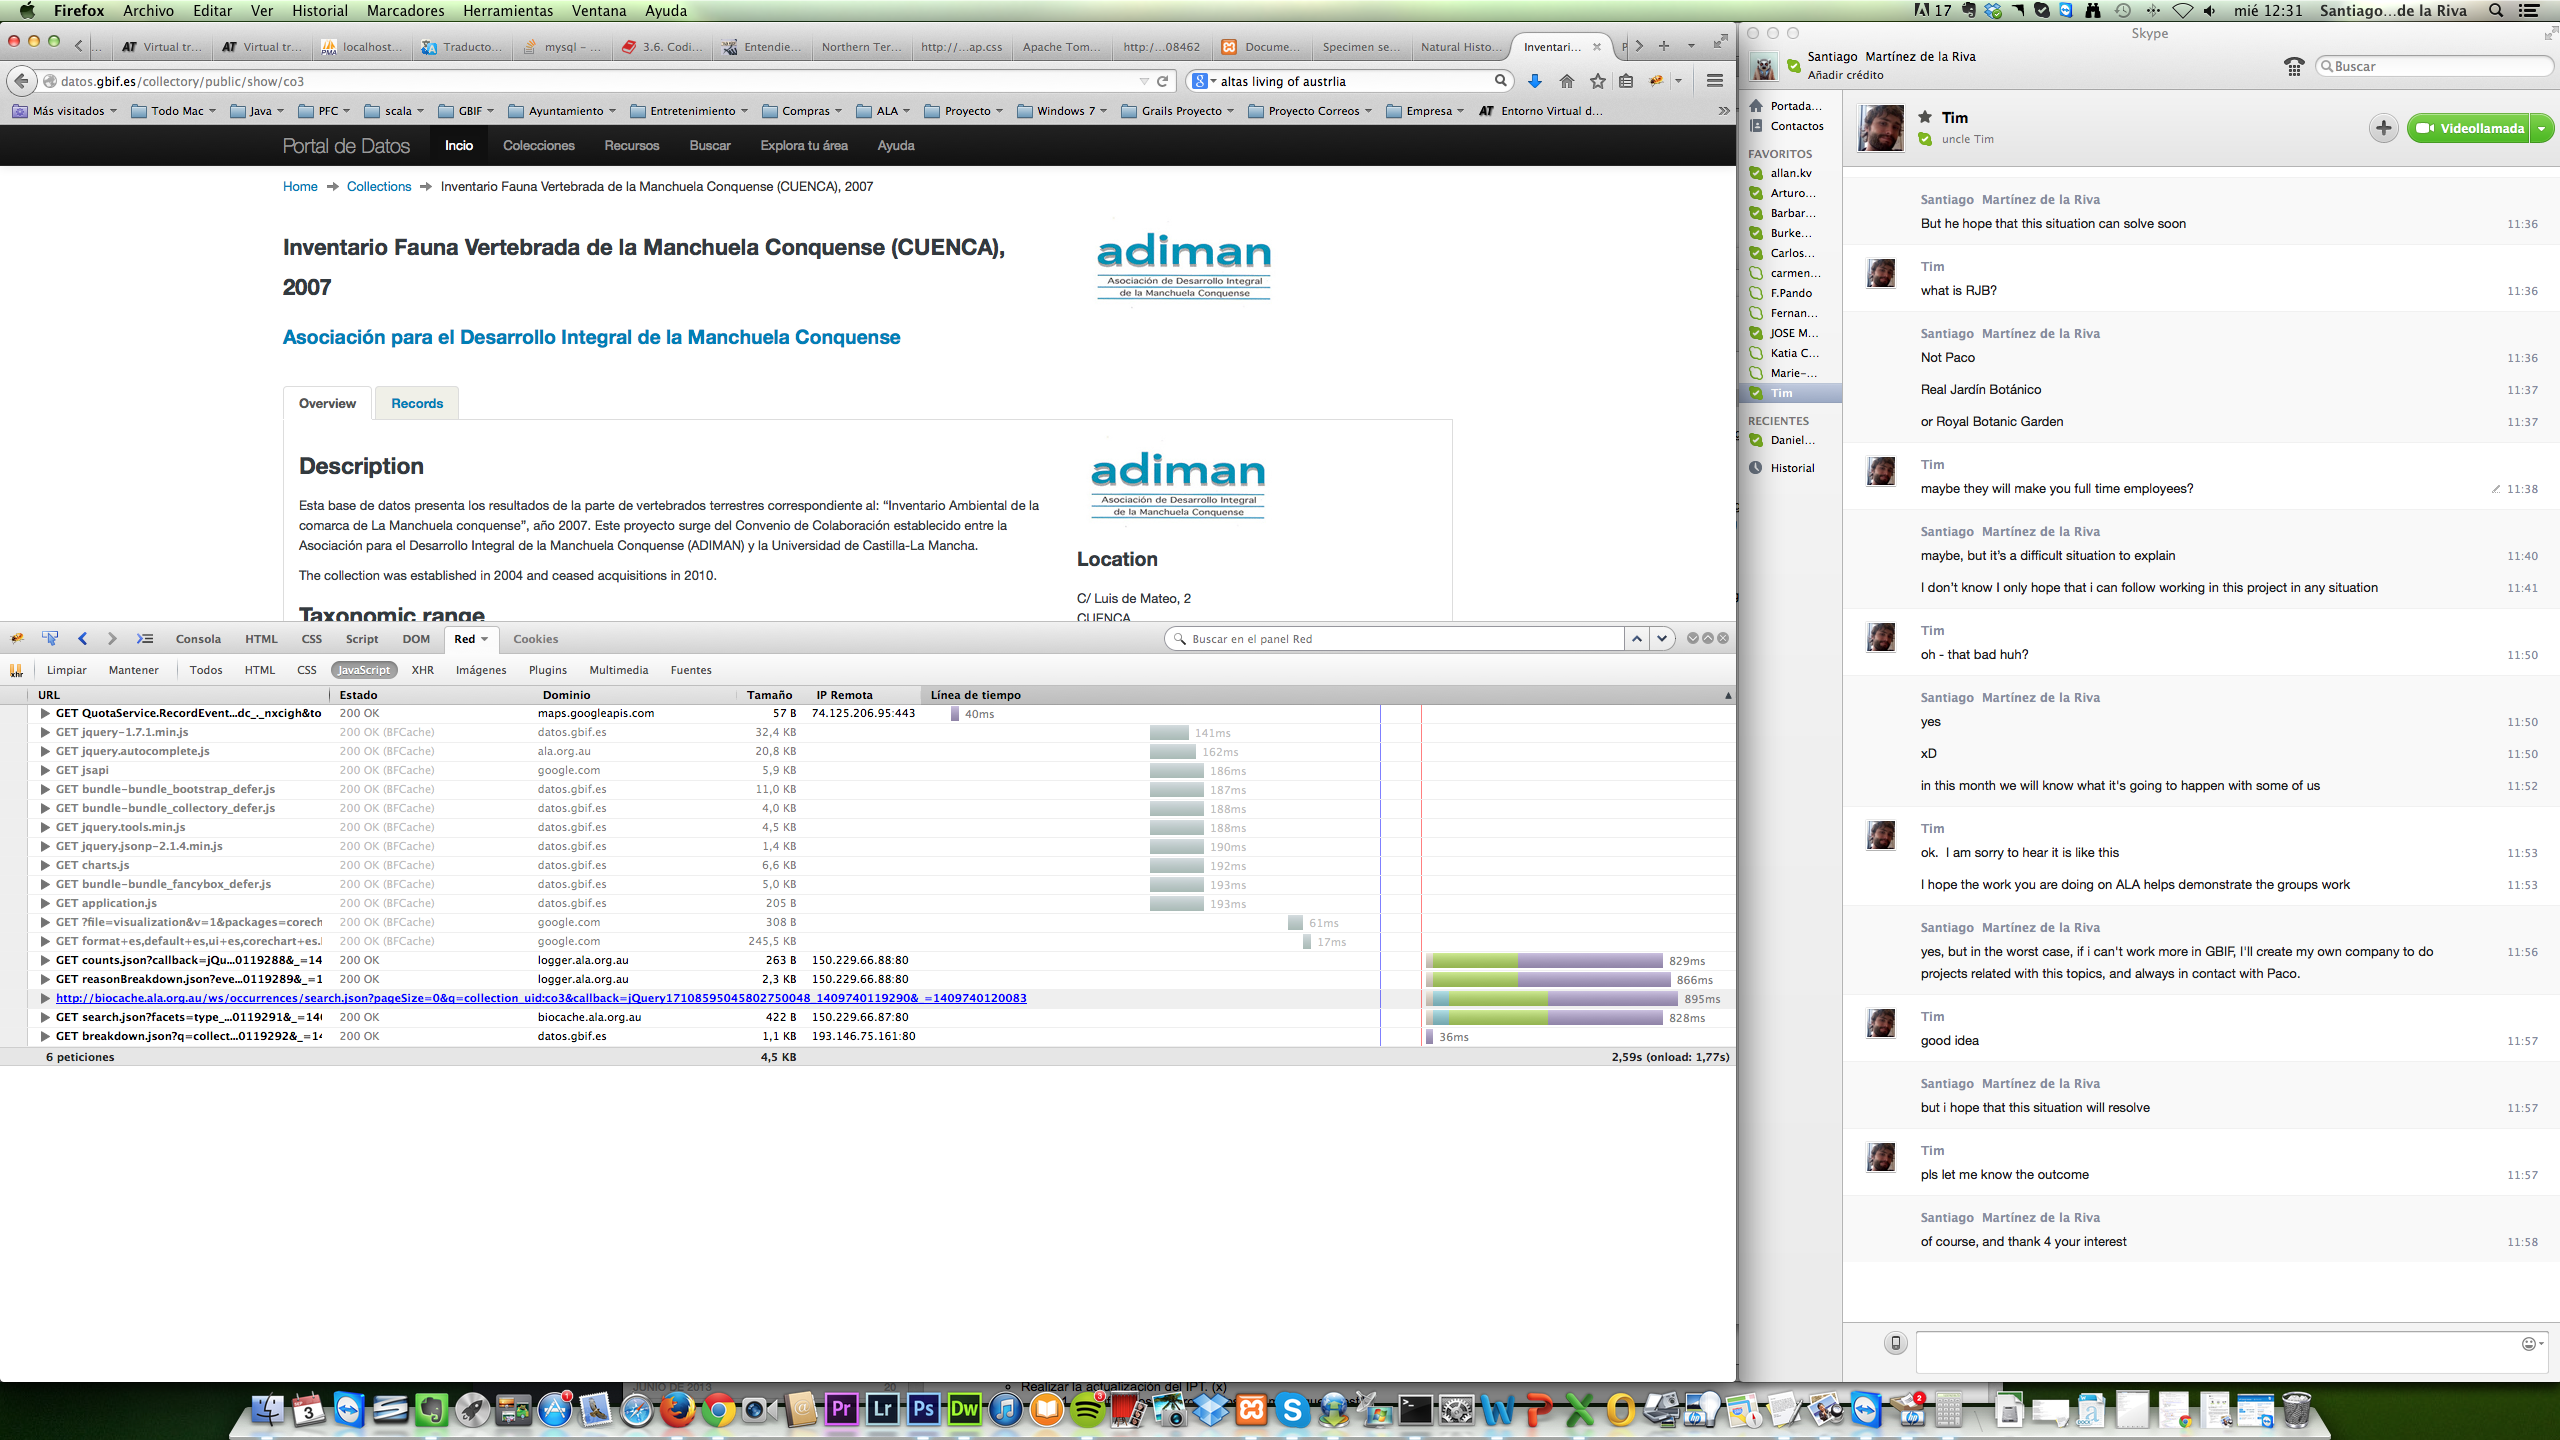Expand the GET jsapi request row
Viewport: 2560px width, 1440px height.
[45, 770]
